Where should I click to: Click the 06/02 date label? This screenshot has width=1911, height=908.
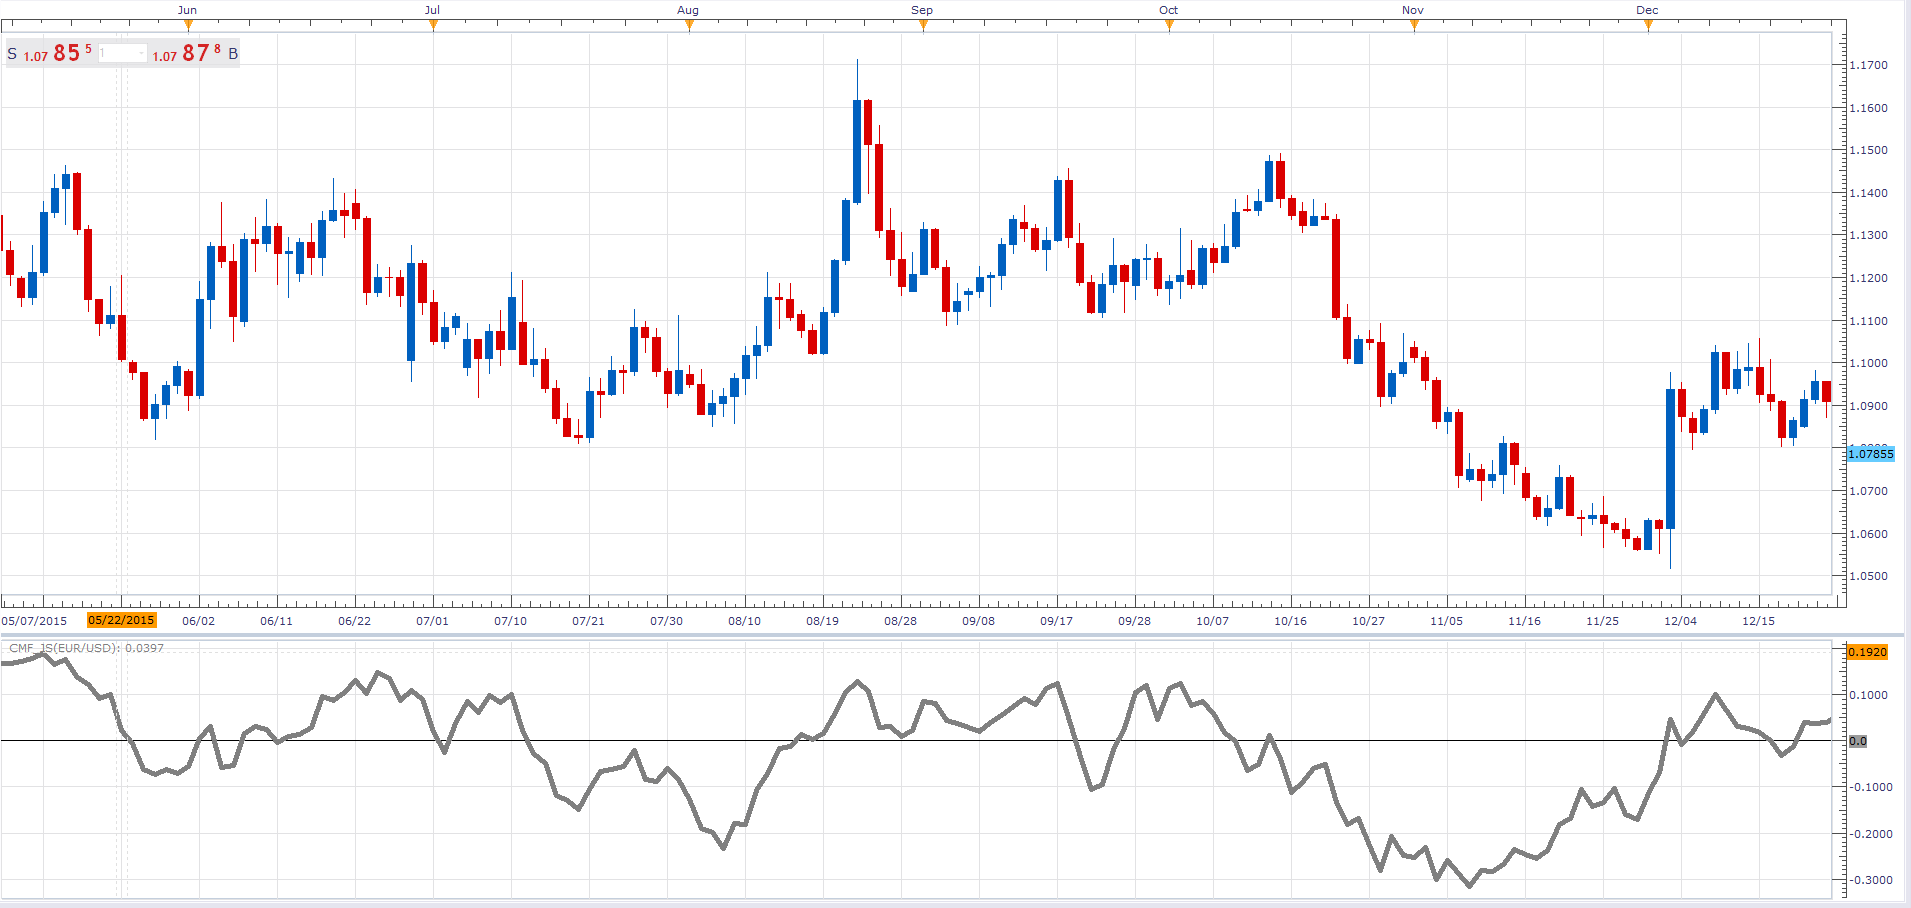tap(199, 621)
